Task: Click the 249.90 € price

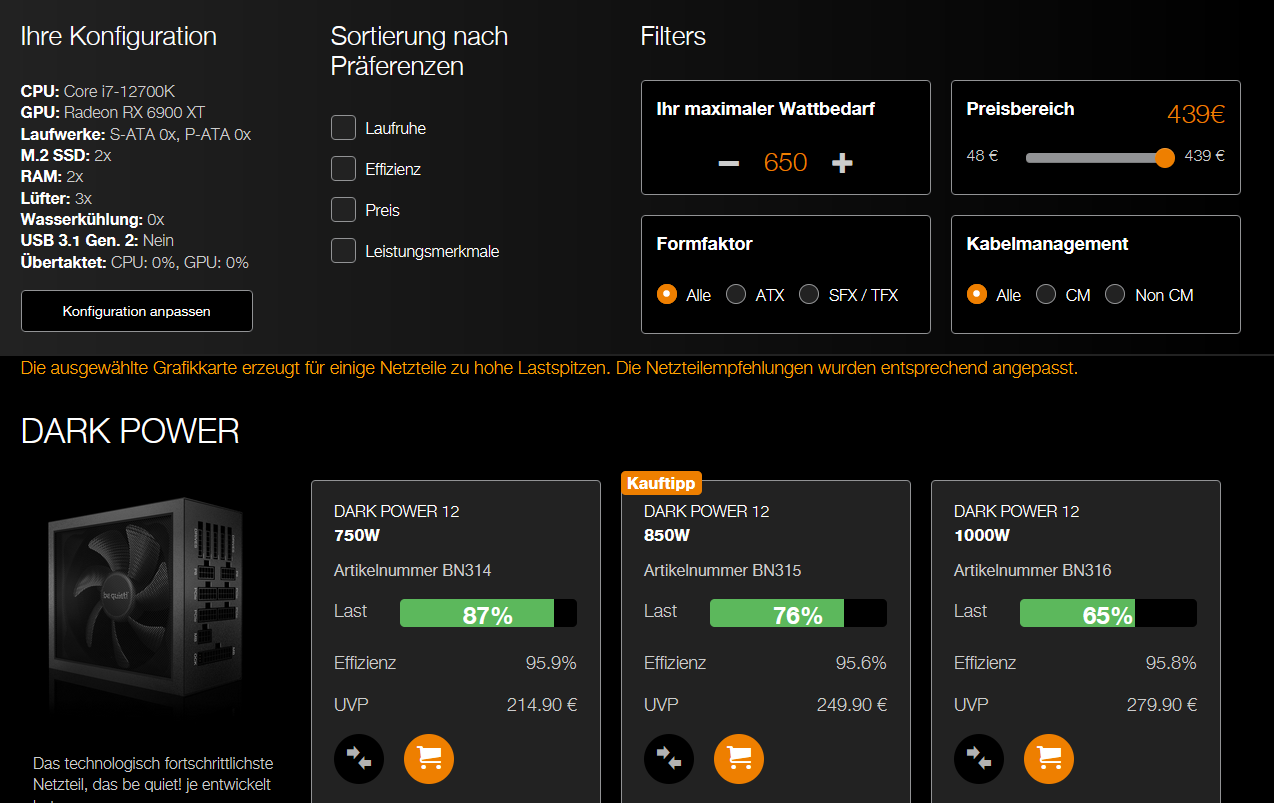Action: (852, 704)
